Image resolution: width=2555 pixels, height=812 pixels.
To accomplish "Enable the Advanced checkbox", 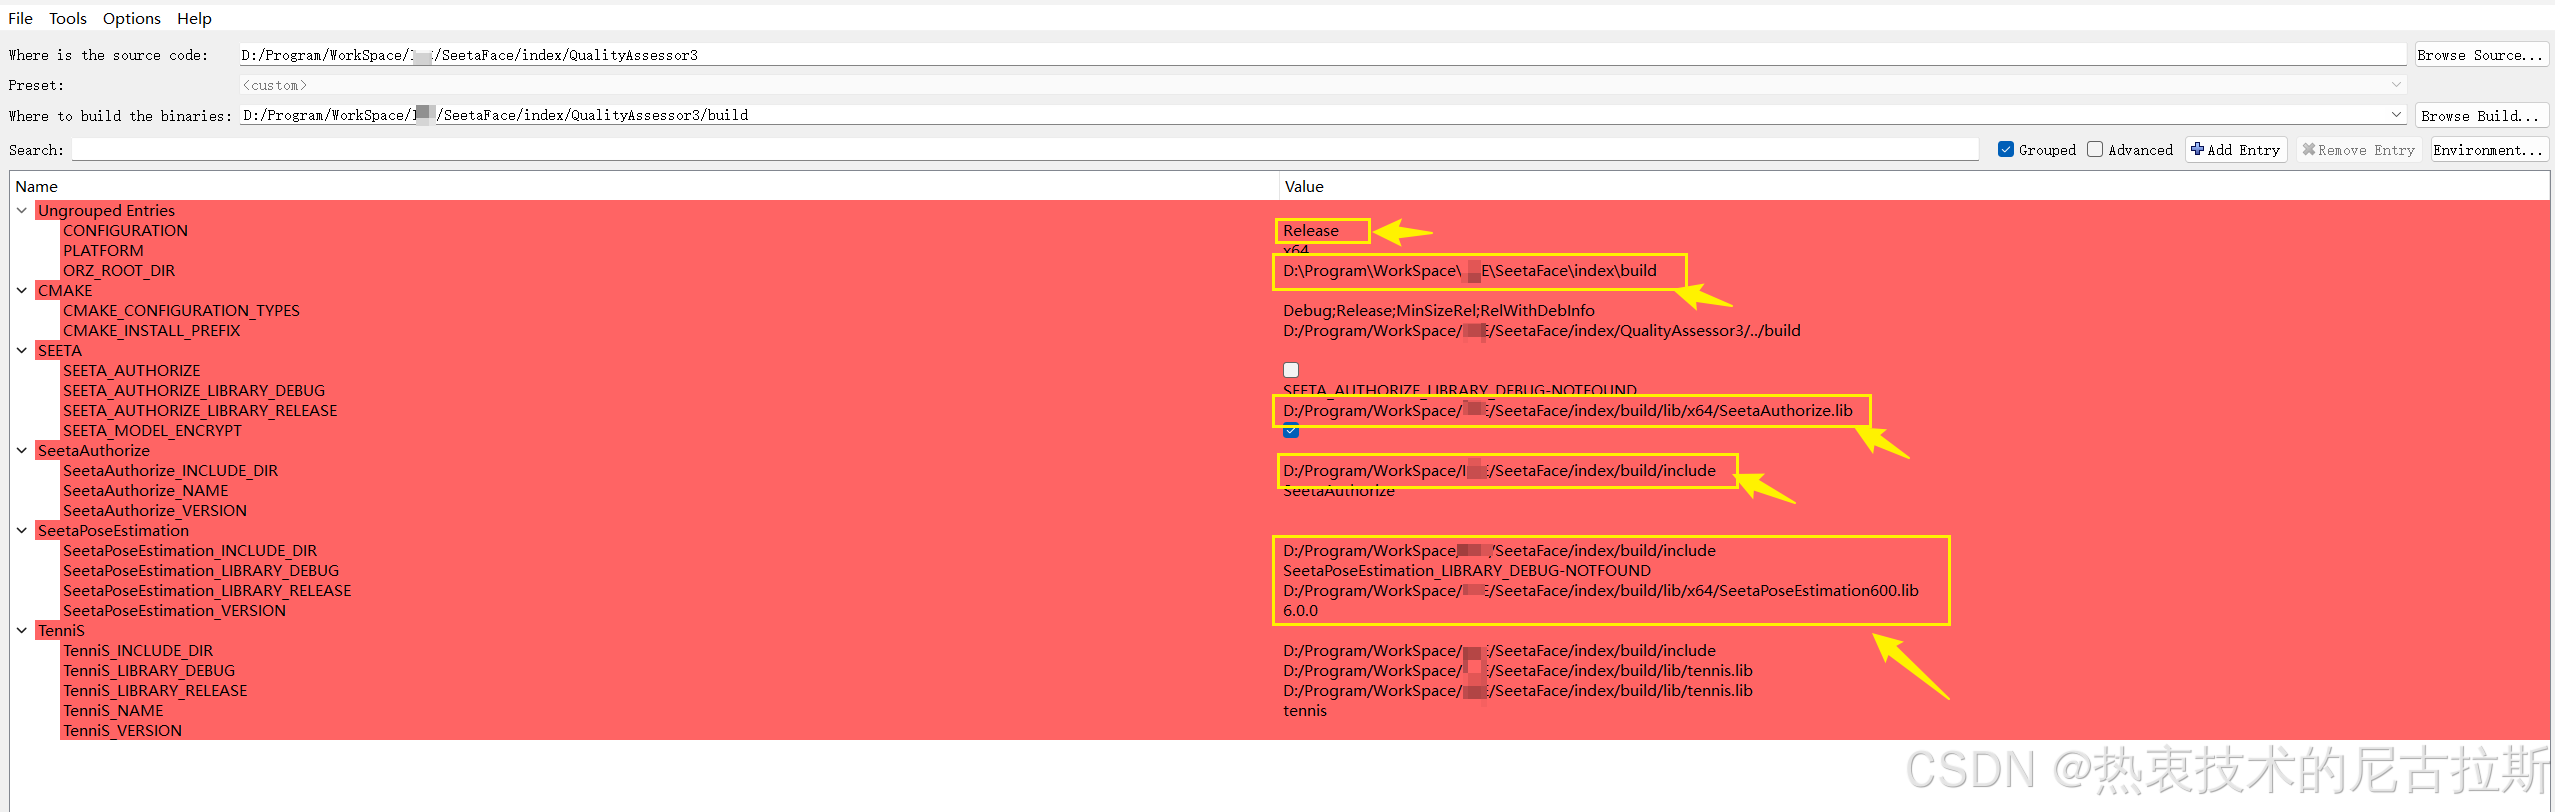I will tap(2095, 150).
